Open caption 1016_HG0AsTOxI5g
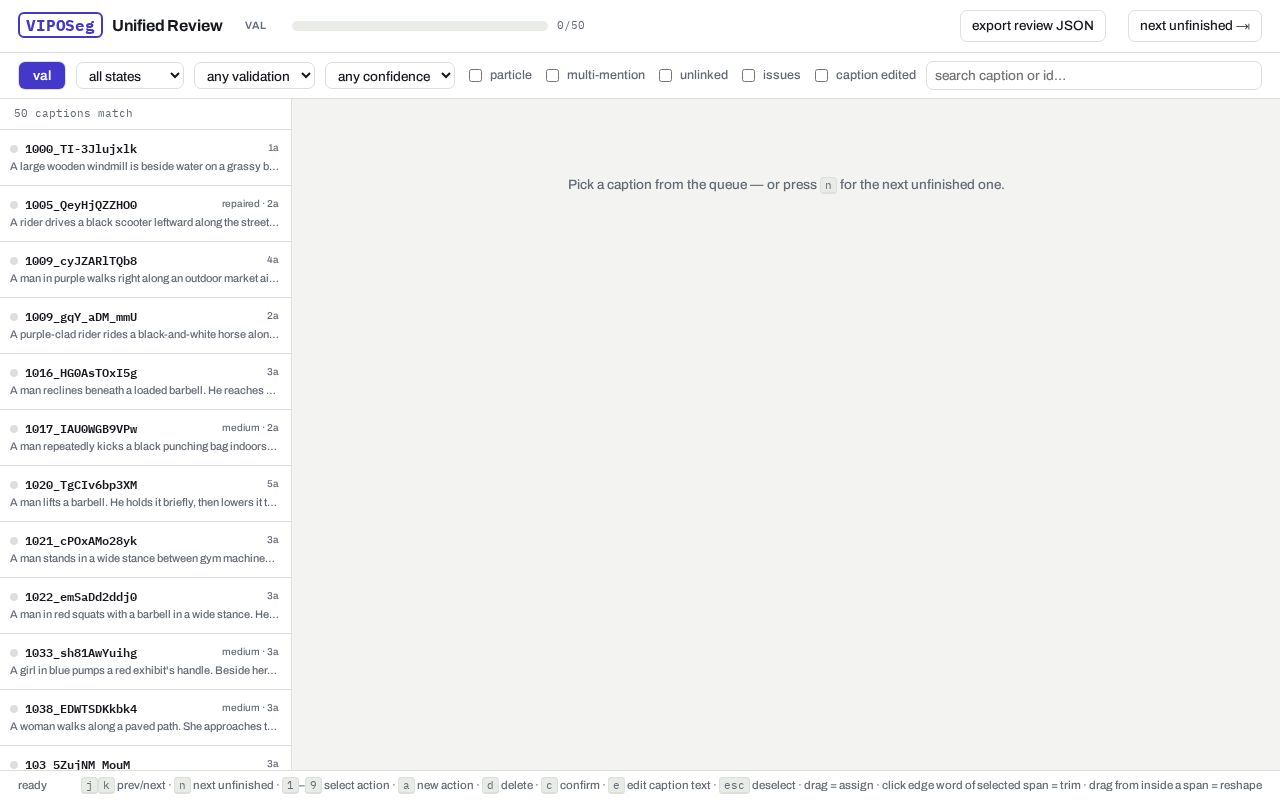This screenshot has width=1280, height=800. [145, 382]
